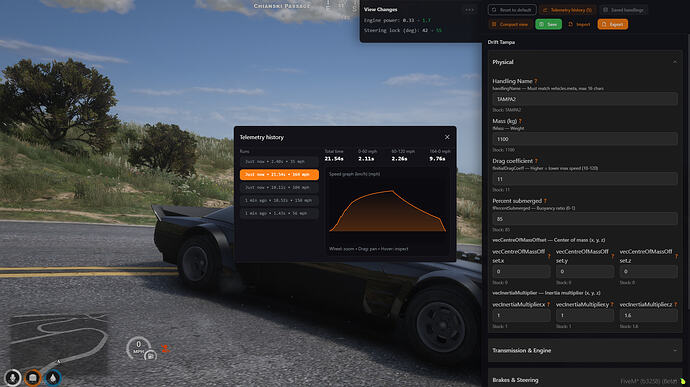Screen dimensions: 690x387
Task: Click the fuel gauge icon by speedometer
Action: tap(150, 355)
